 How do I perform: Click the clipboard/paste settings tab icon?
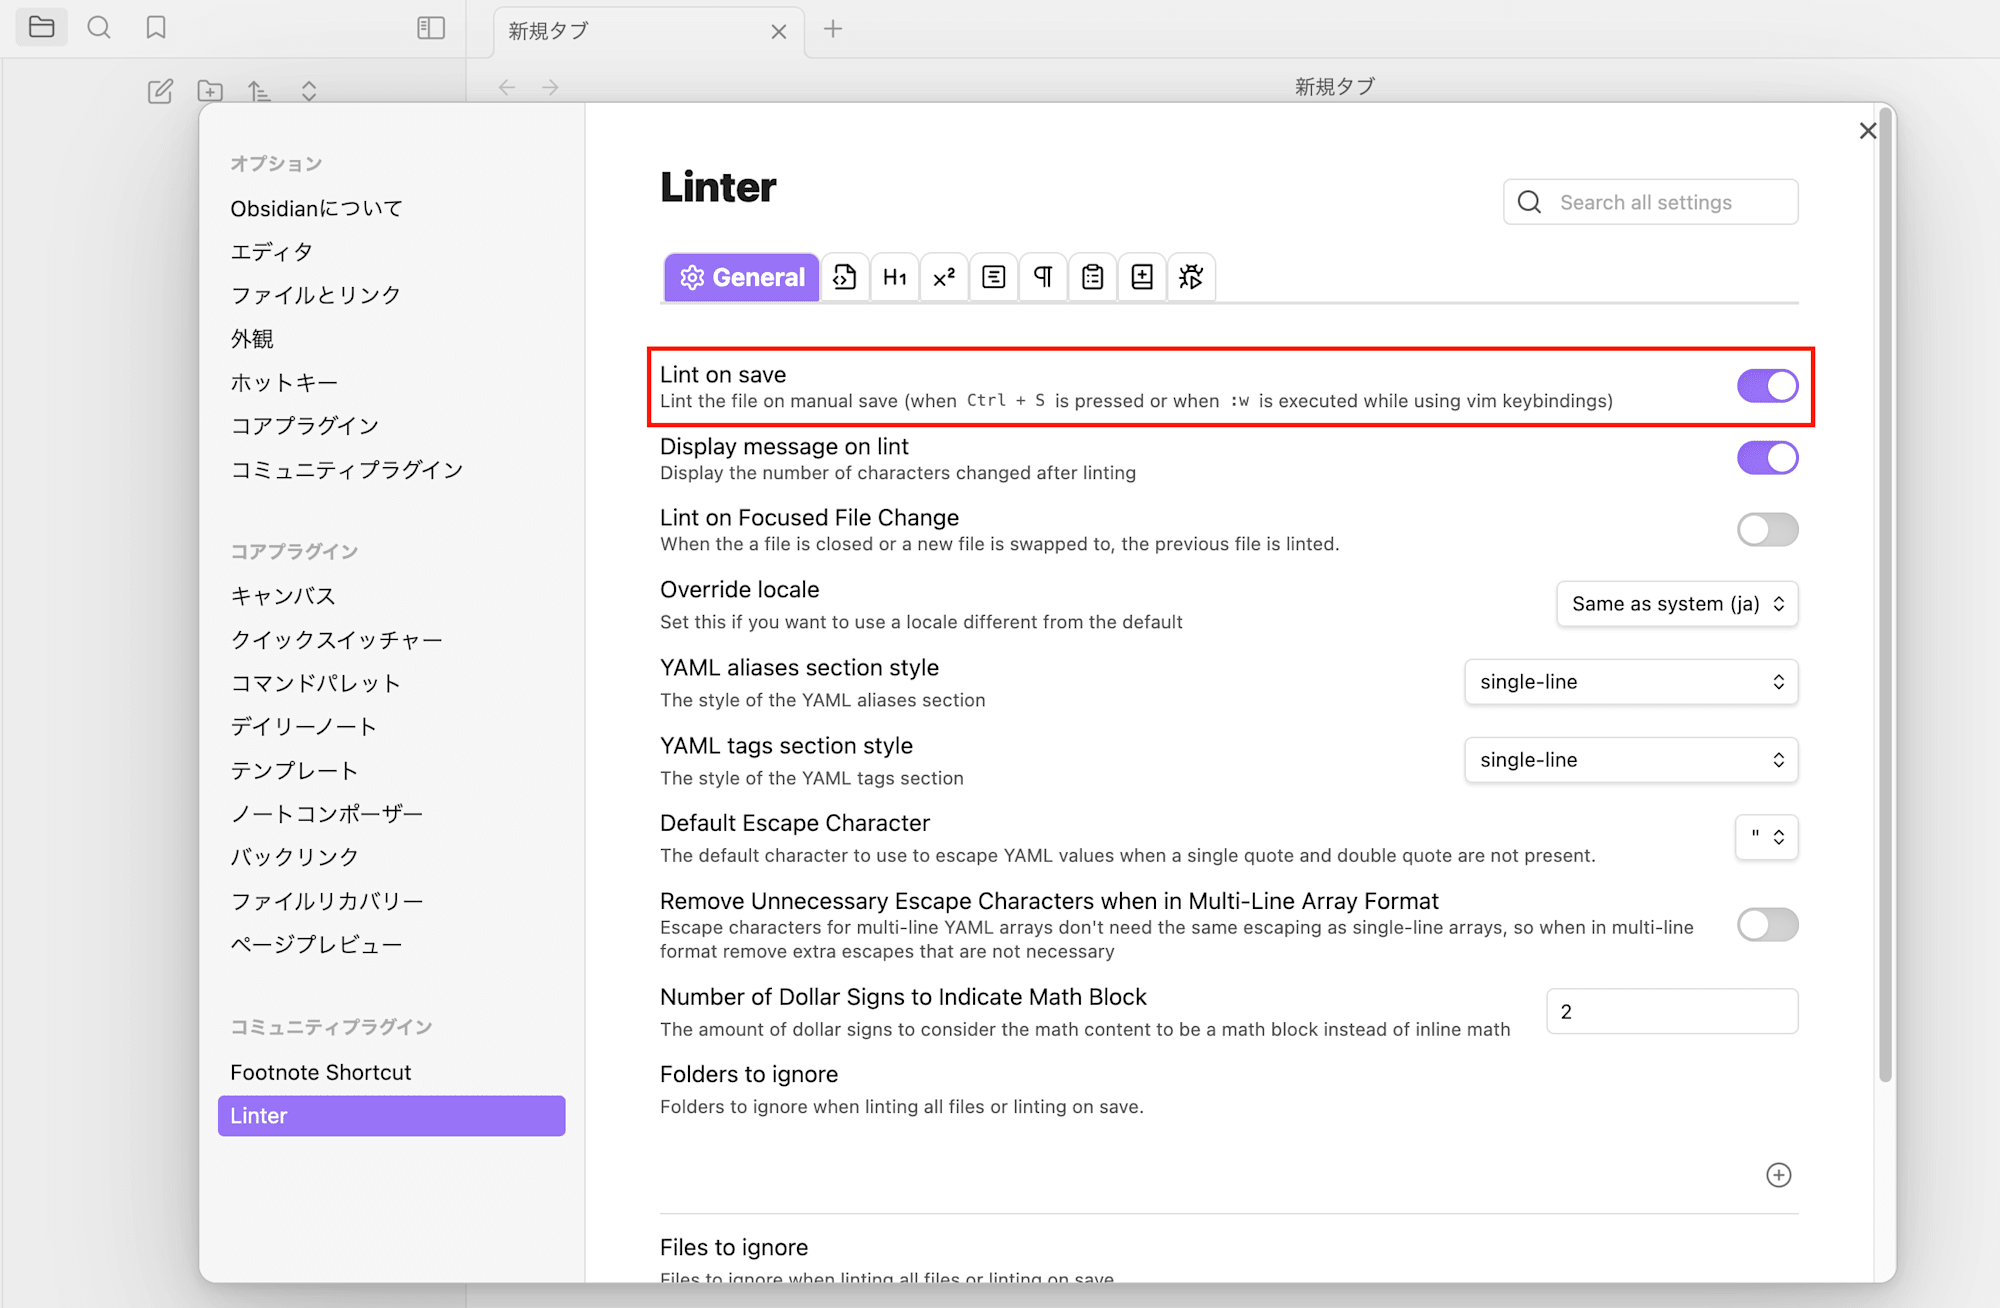[1091, 276]
